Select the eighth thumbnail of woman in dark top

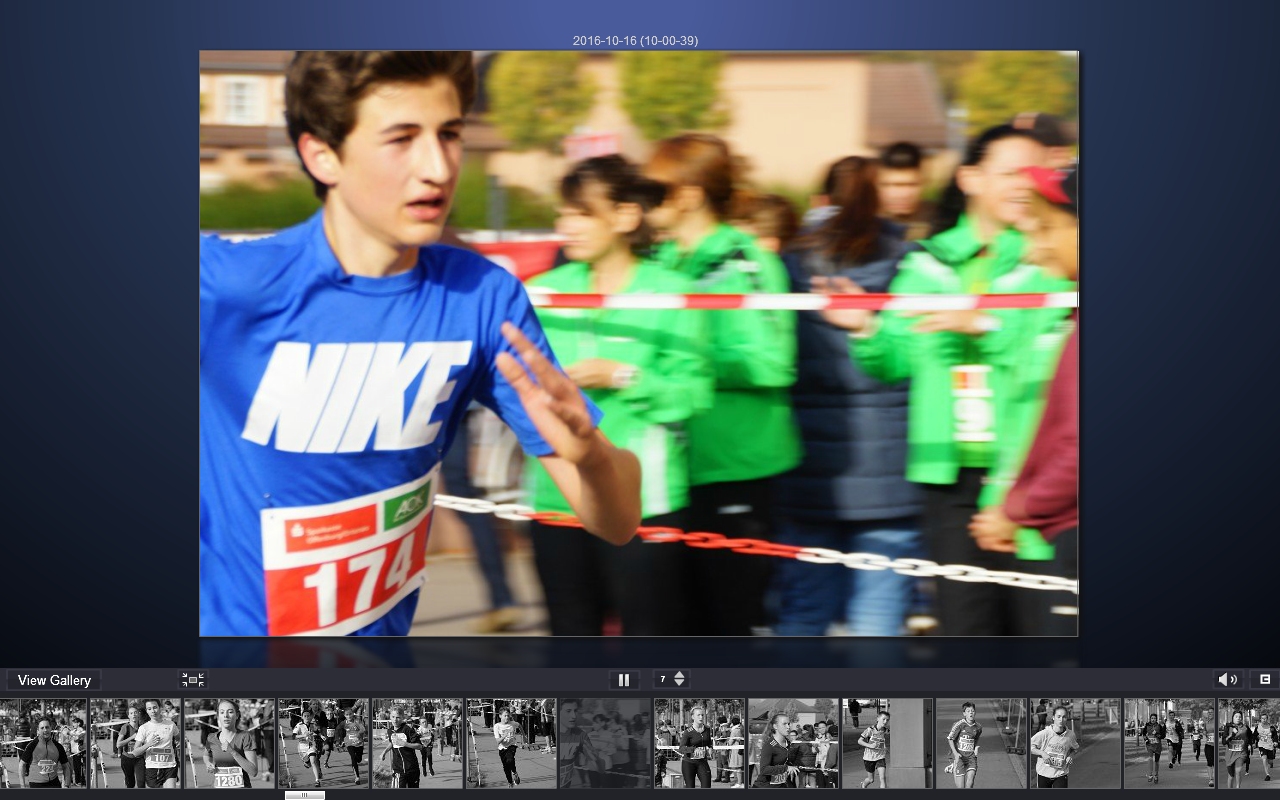(x=699, y=743)
